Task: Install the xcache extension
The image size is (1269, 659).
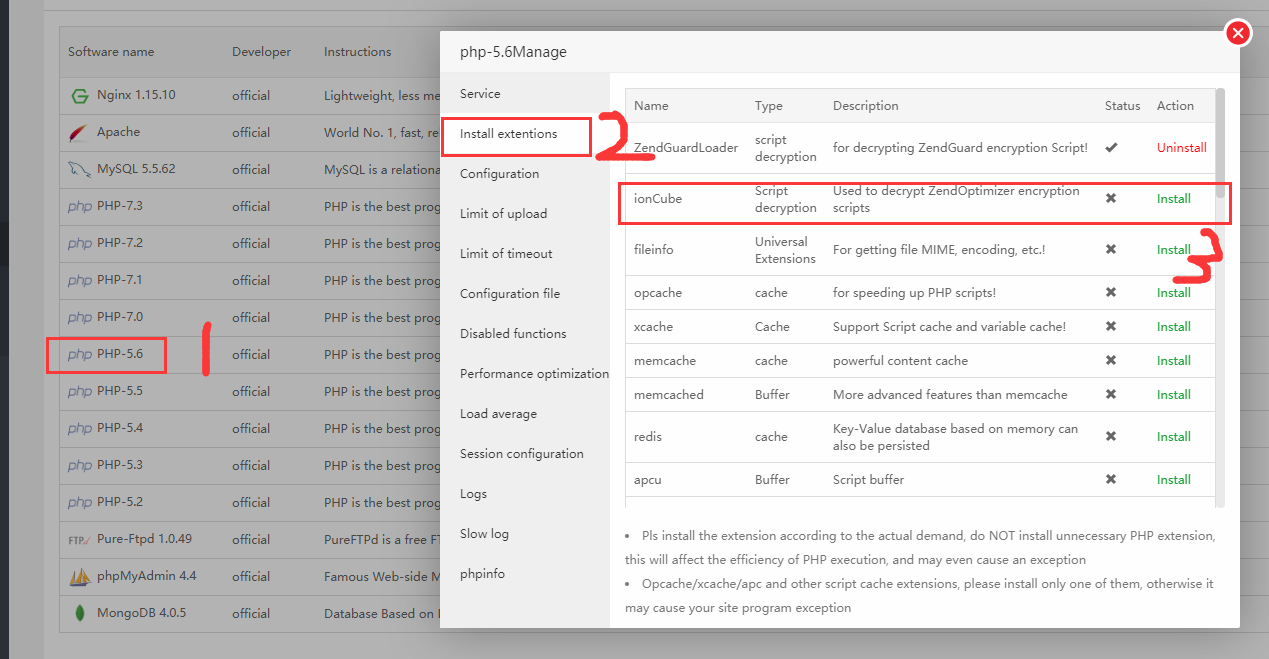Action: pos(1173,327)
